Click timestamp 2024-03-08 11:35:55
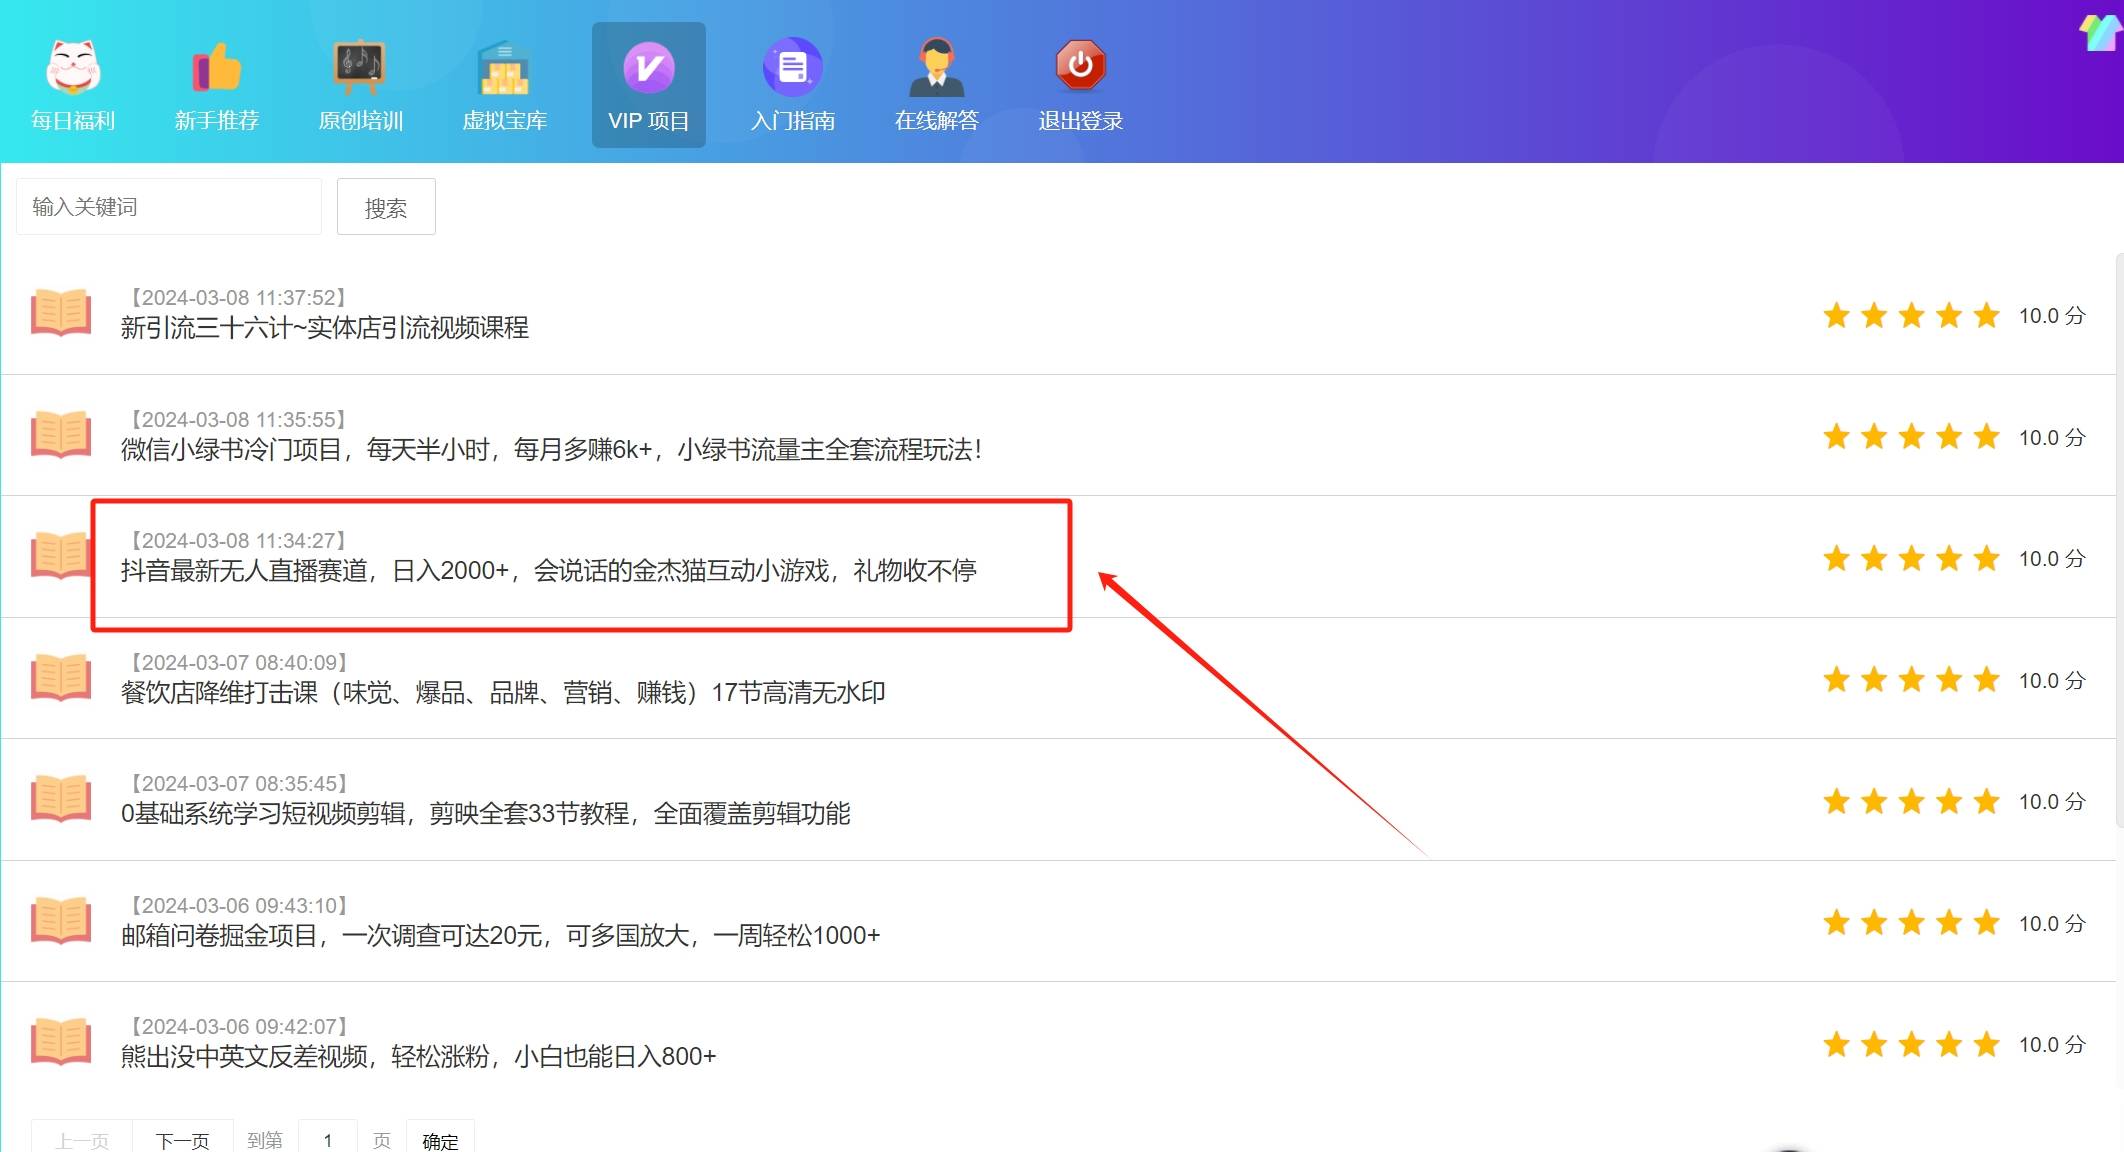Screen dimensions: 2124x1152 pyautogui.click(x=239, y=420)
